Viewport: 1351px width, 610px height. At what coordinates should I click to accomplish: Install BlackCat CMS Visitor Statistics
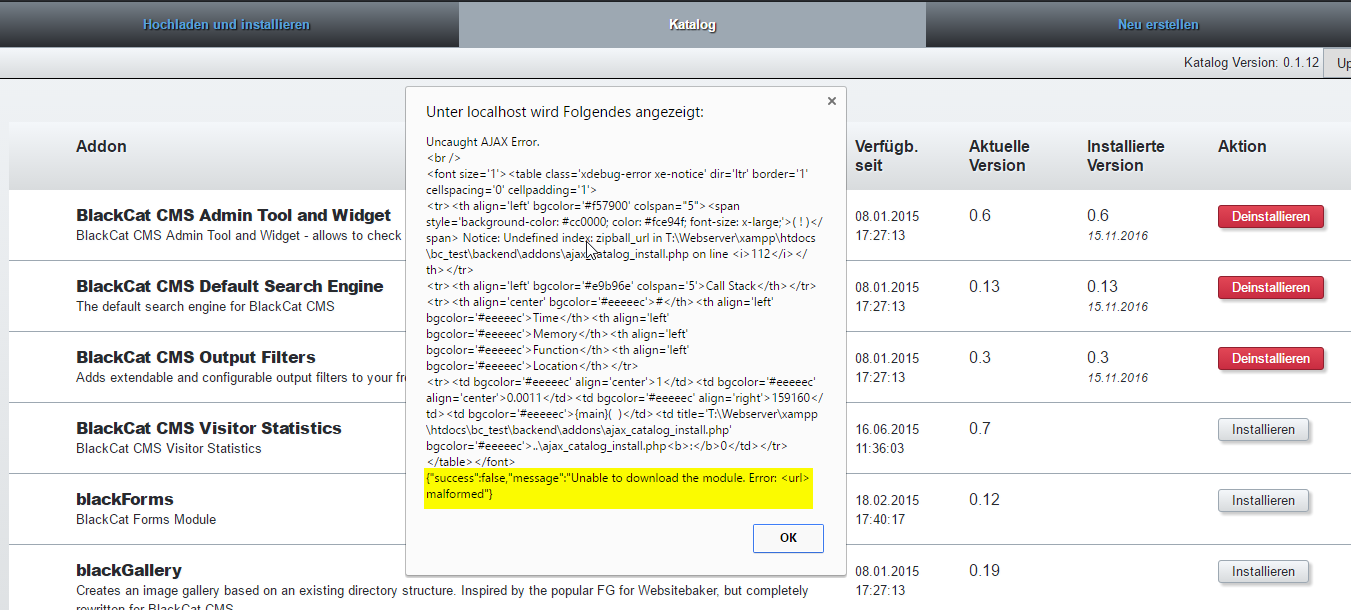1263,429
